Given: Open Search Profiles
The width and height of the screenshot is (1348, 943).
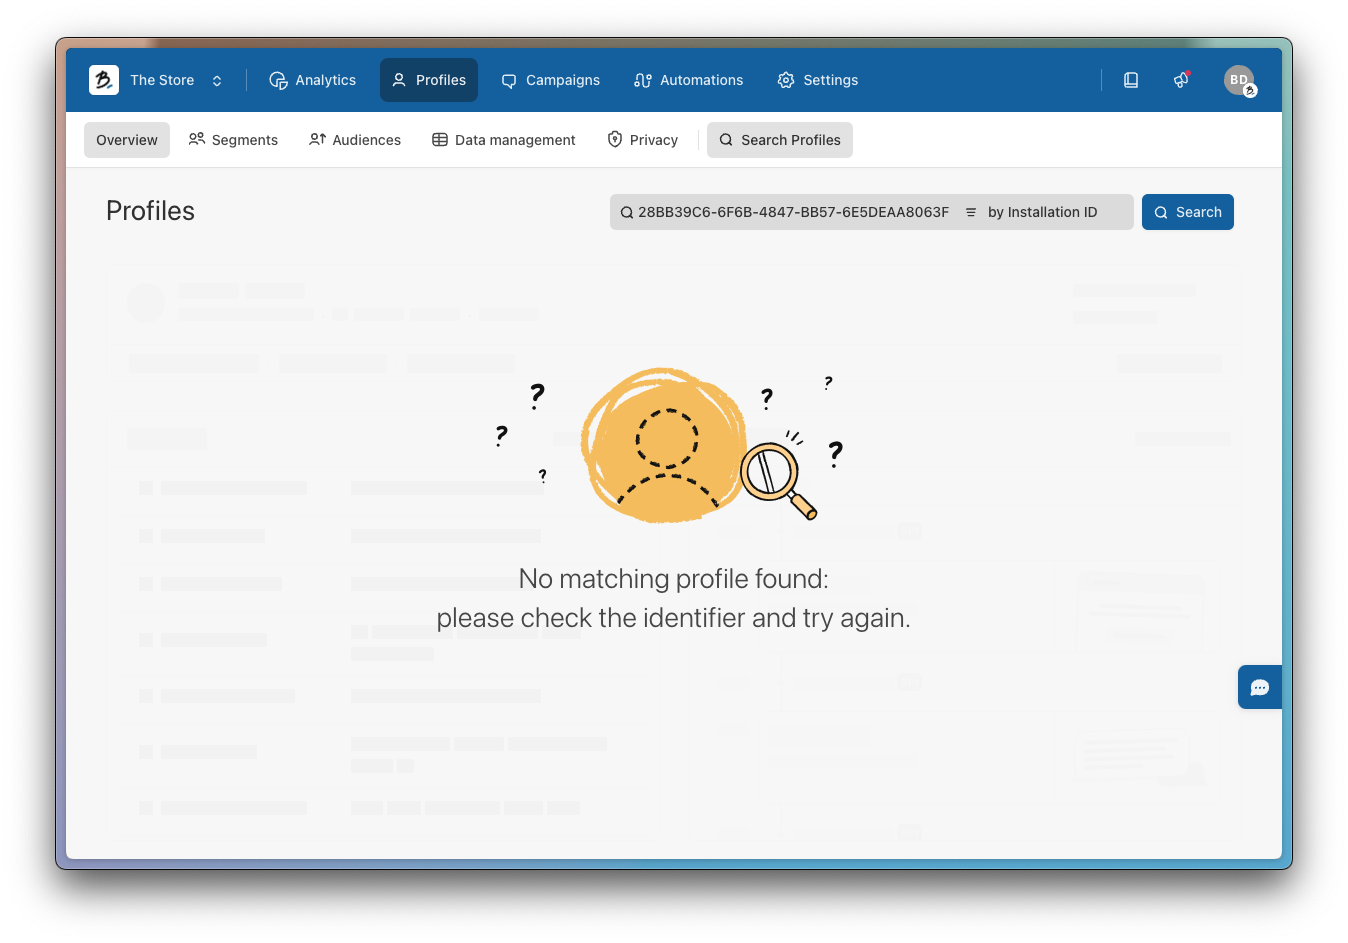Looking at the screenshot, I should point(779,139).
